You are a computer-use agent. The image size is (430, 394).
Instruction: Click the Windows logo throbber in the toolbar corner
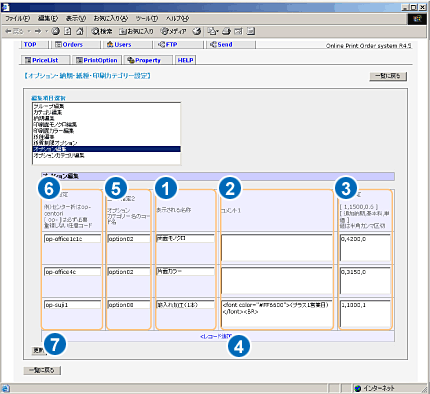[x=417, y=19]
